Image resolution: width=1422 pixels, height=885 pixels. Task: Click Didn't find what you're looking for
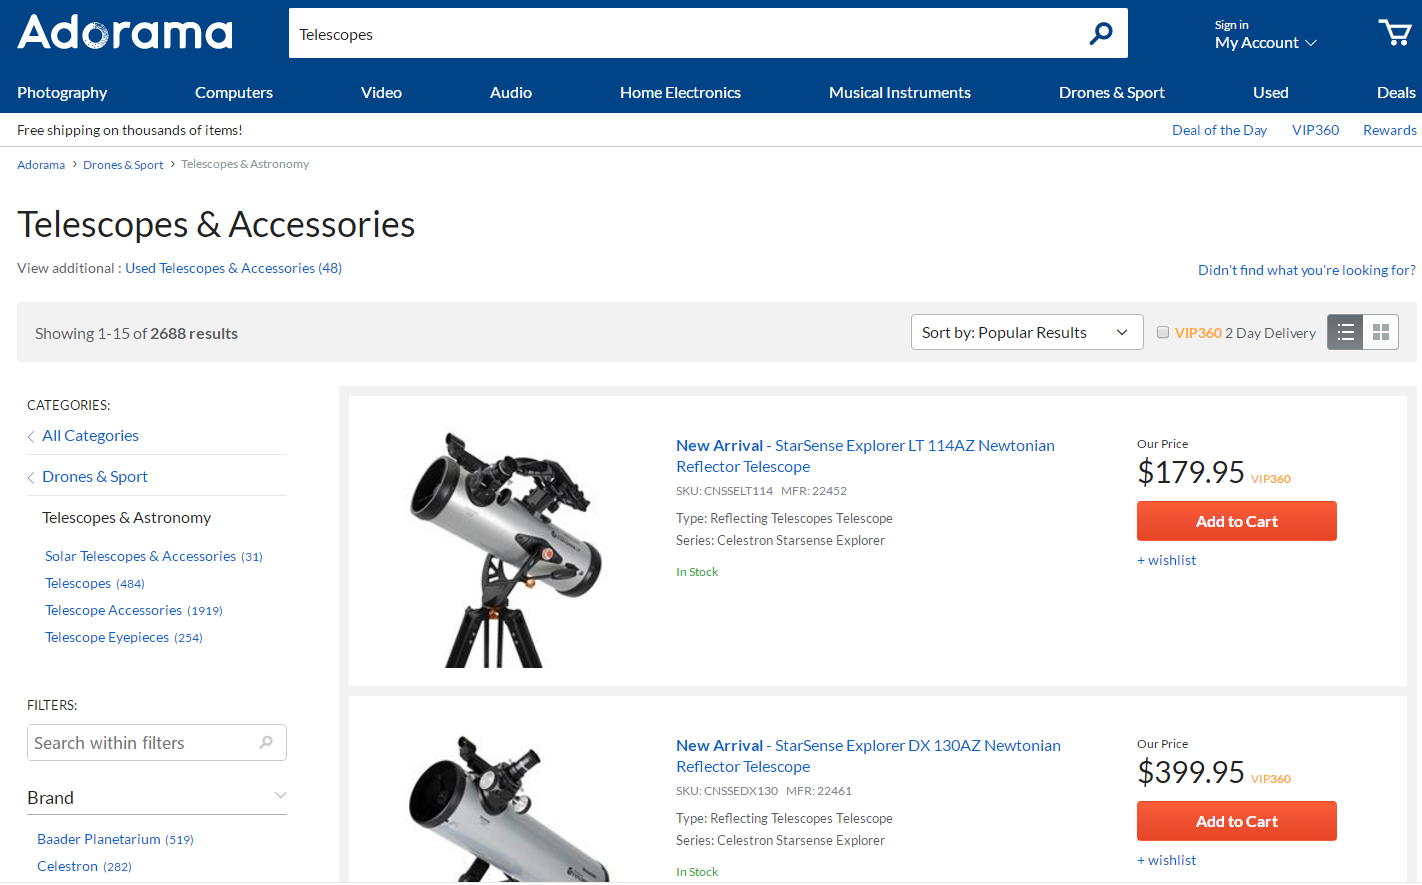click(1307, 270)
